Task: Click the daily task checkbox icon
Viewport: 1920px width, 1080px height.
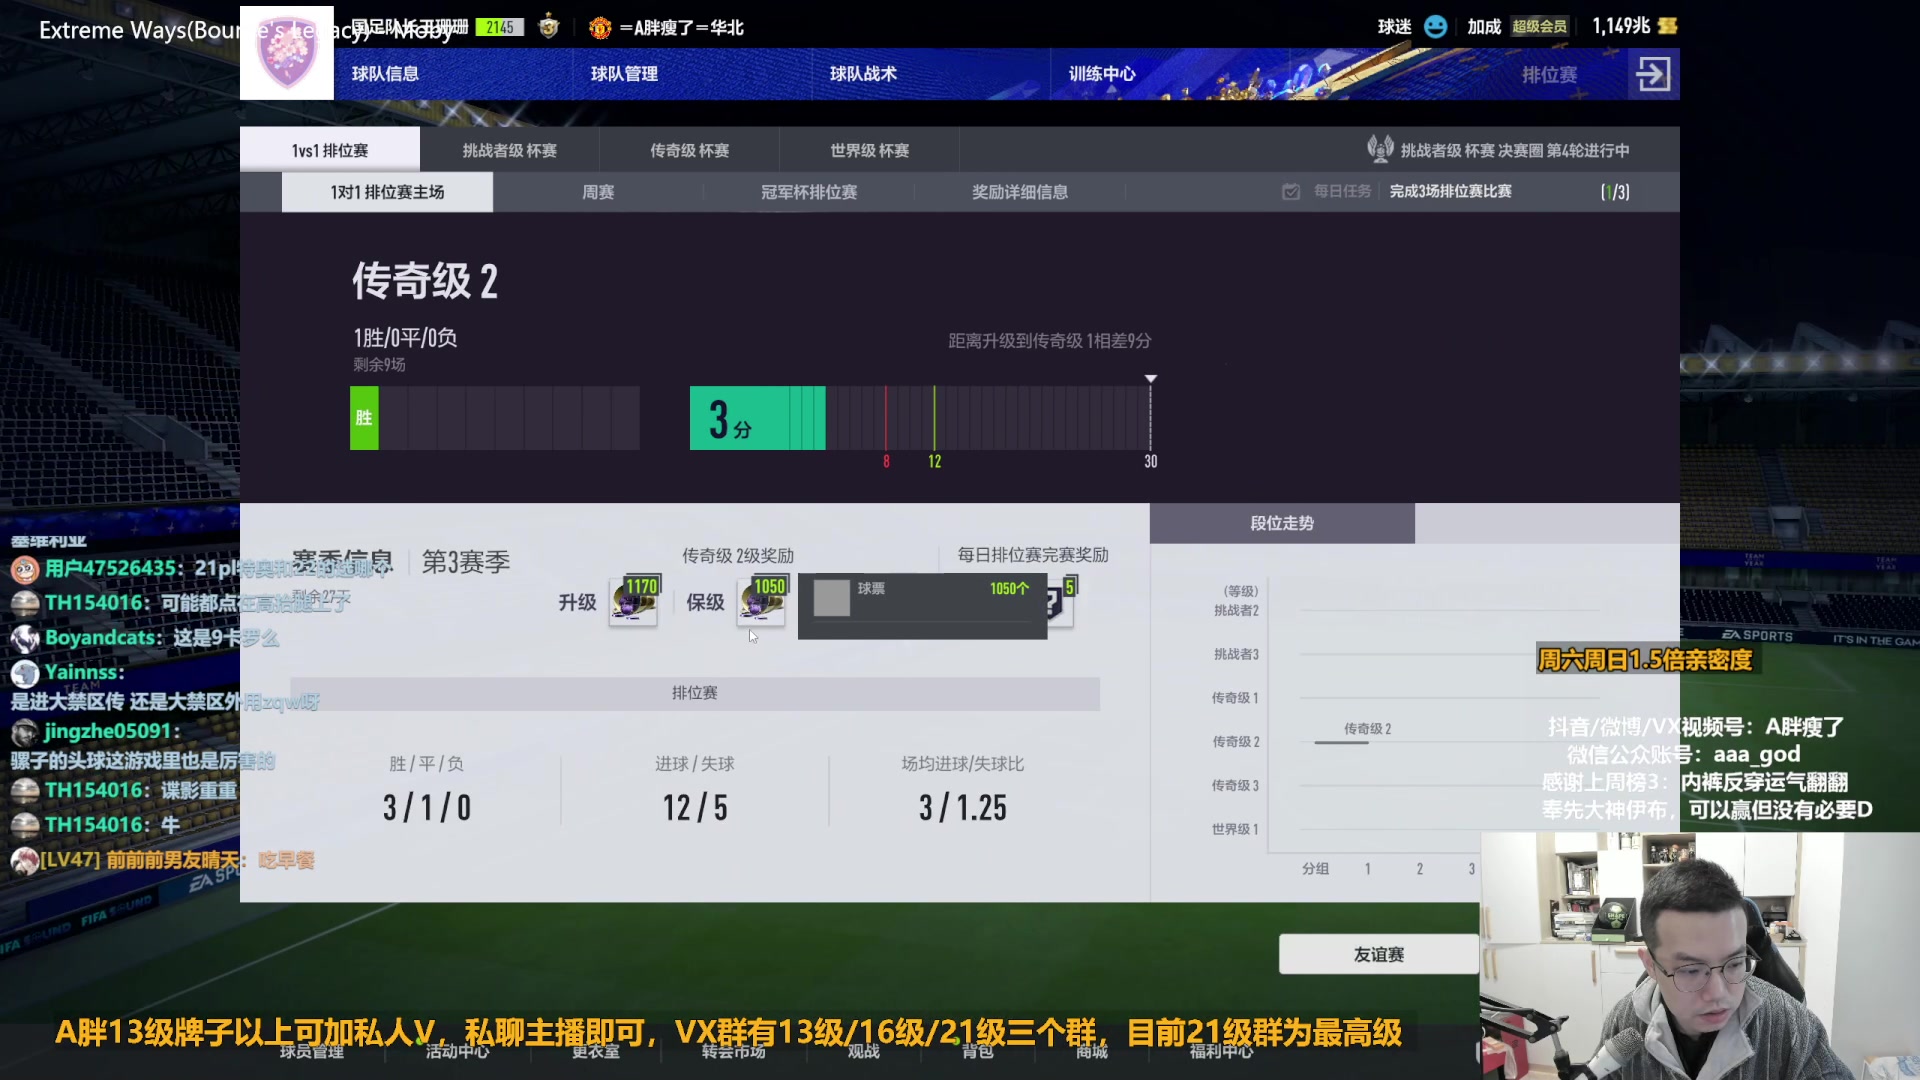Action: 1291,192
